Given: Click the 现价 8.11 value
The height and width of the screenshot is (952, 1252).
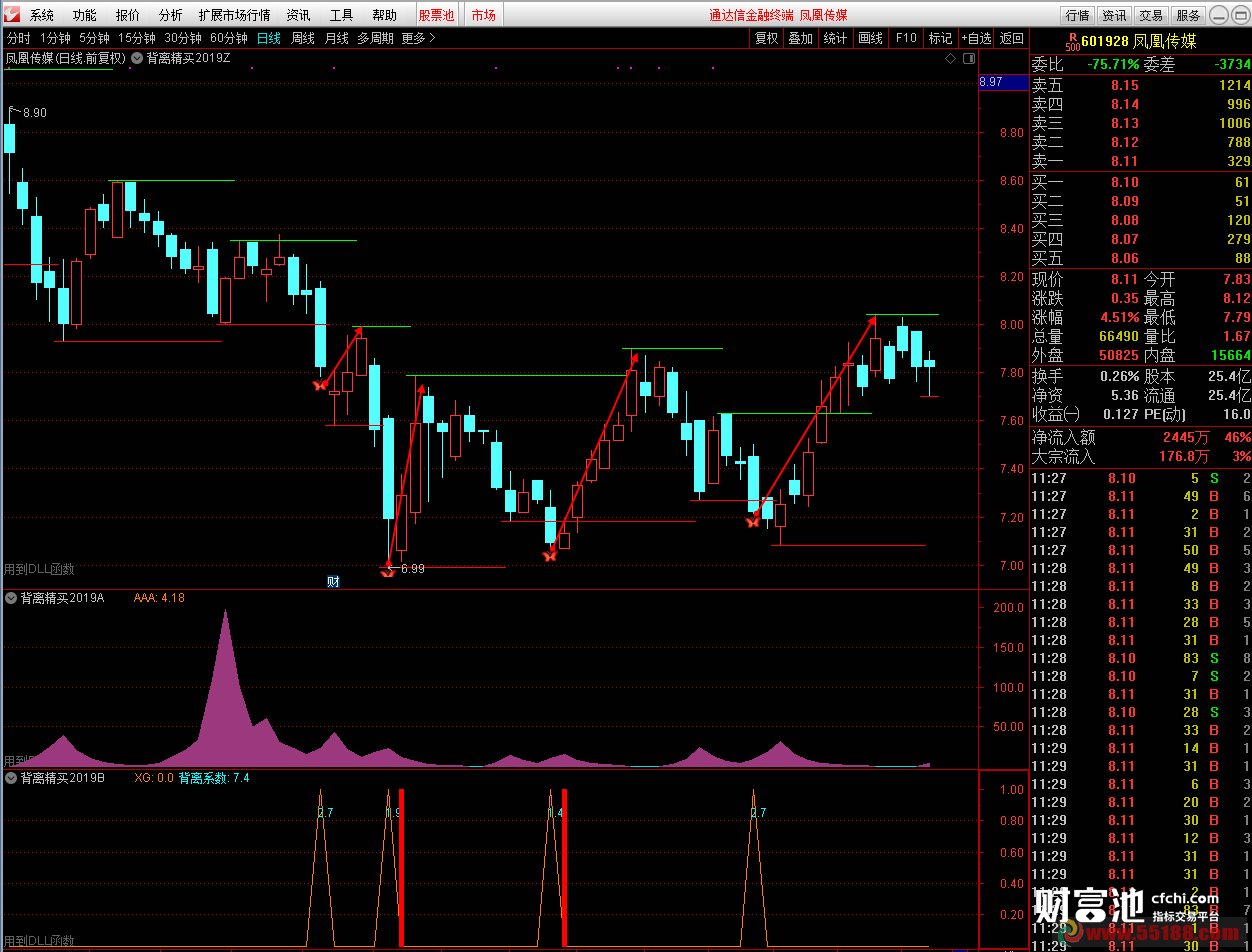Looking at the screenshot, I should 1123,279.
